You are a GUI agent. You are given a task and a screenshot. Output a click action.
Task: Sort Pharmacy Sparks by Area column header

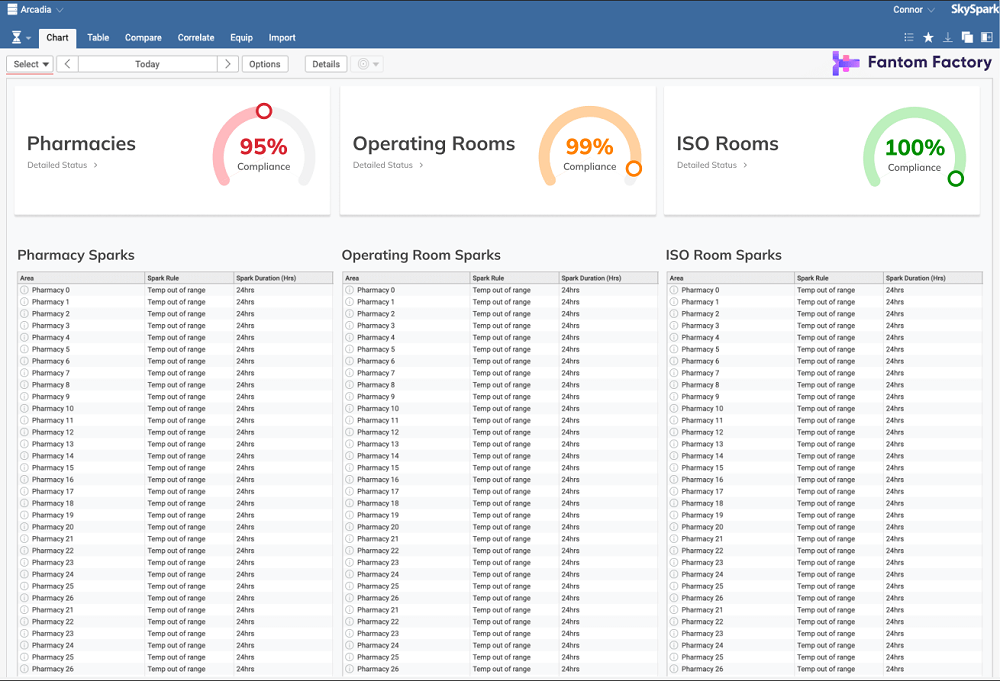pos(81,278)
